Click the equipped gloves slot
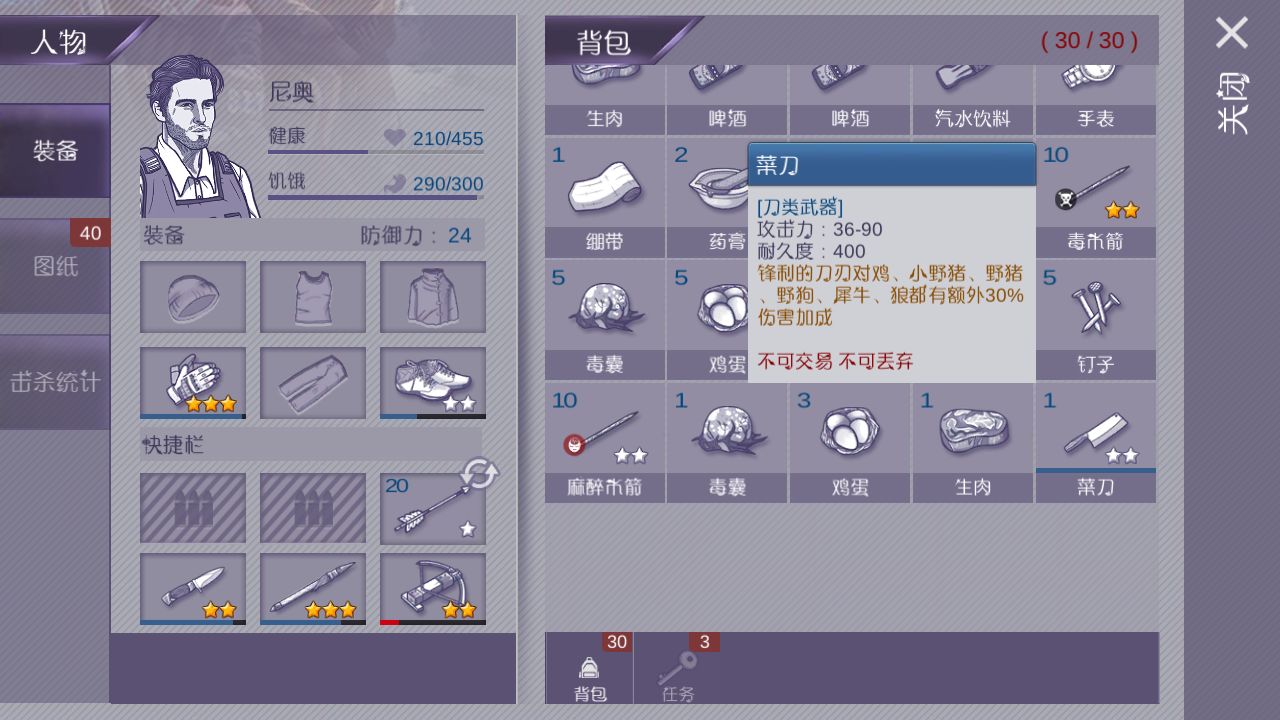The width and height of the screenshot is (1280, 720). point(193,383)
